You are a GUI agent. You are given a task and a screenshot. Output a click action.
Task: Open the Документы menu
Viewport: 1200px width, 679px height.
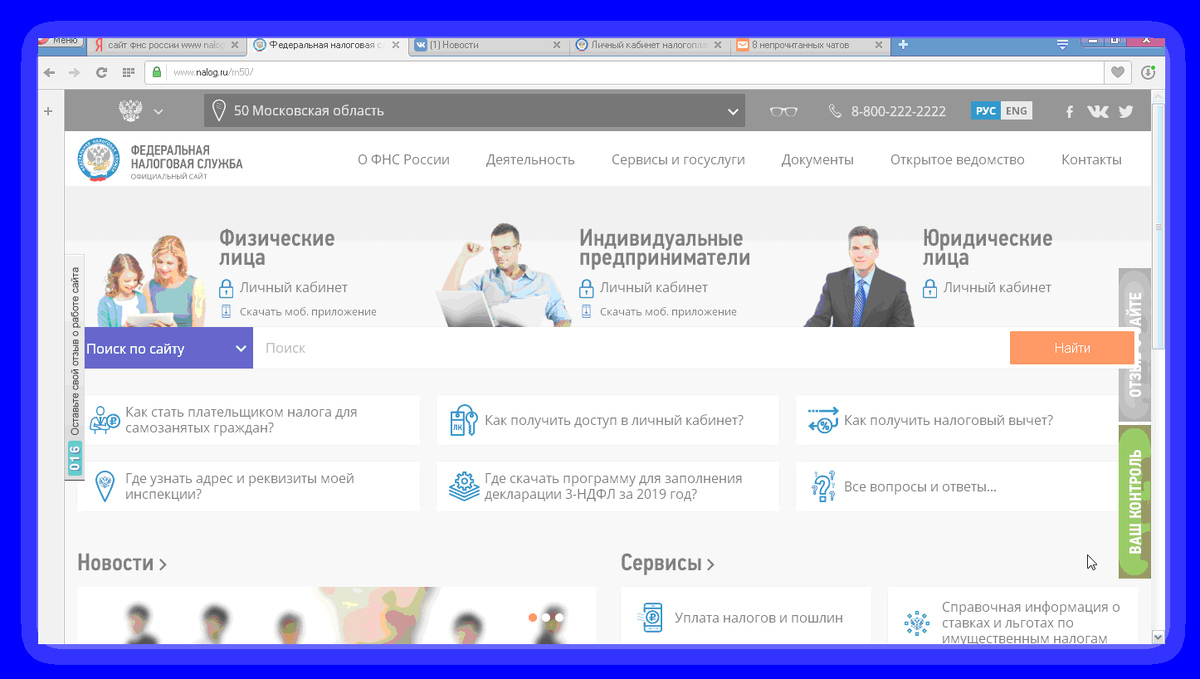click(x=817, y=160)
